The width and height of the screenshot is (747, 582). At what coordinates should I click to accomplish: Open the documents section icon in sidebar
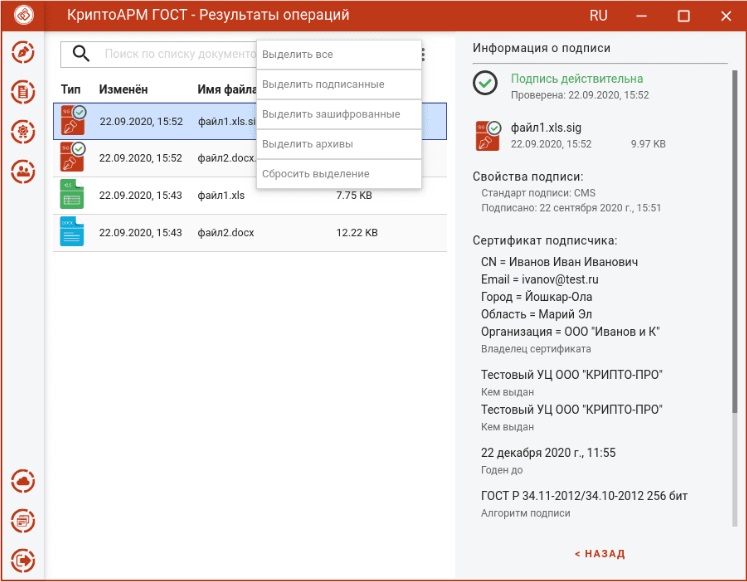pyautogui.click(x=23, y=92)
